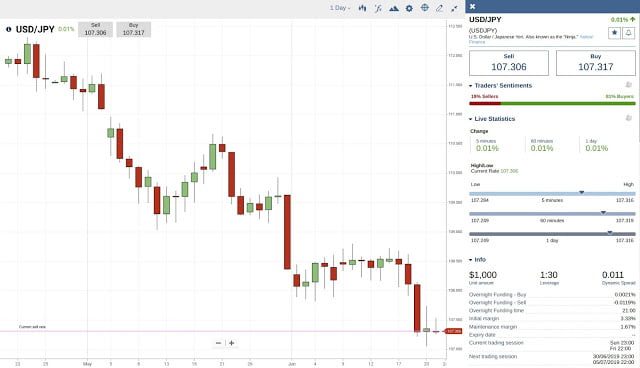Open chart settings gear icon
The image size is (640, 368).
(x=409, y=8)
